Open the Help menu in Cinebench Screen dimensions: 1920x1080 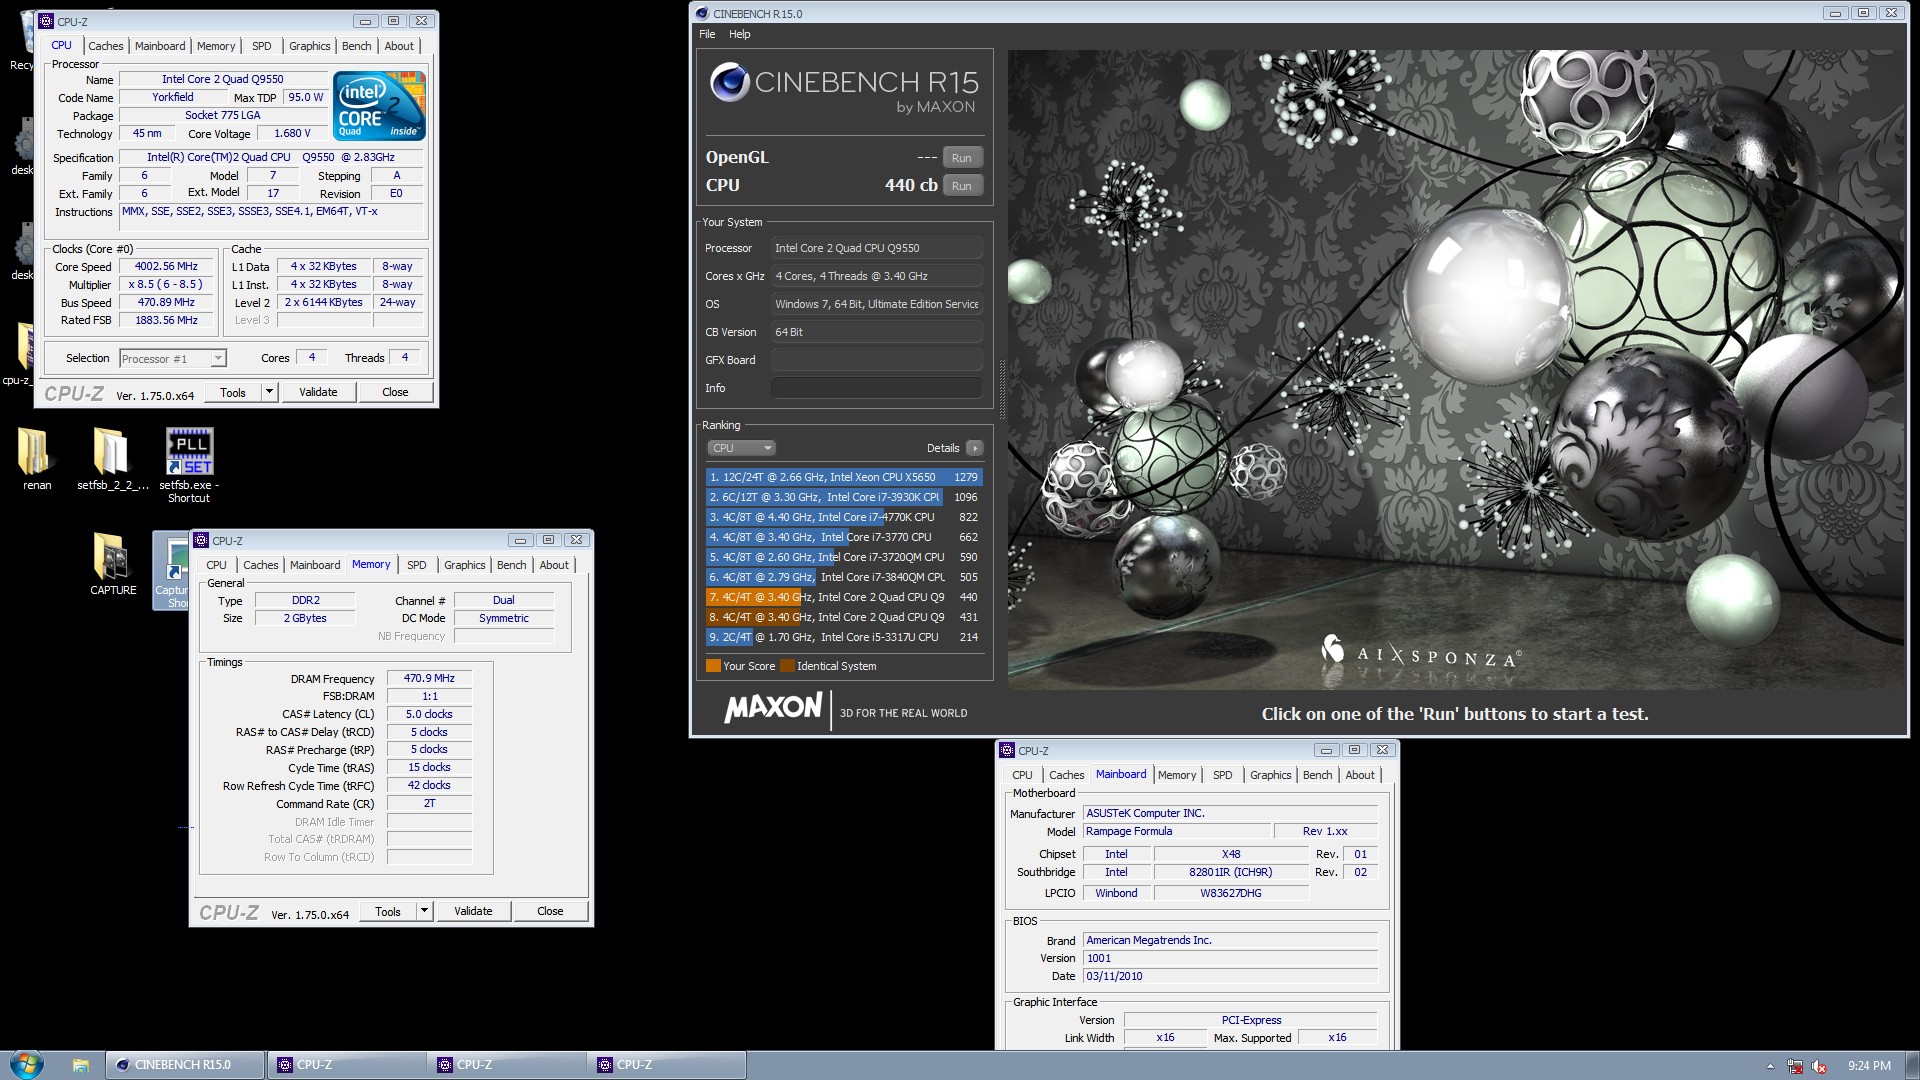coord(739,34)
